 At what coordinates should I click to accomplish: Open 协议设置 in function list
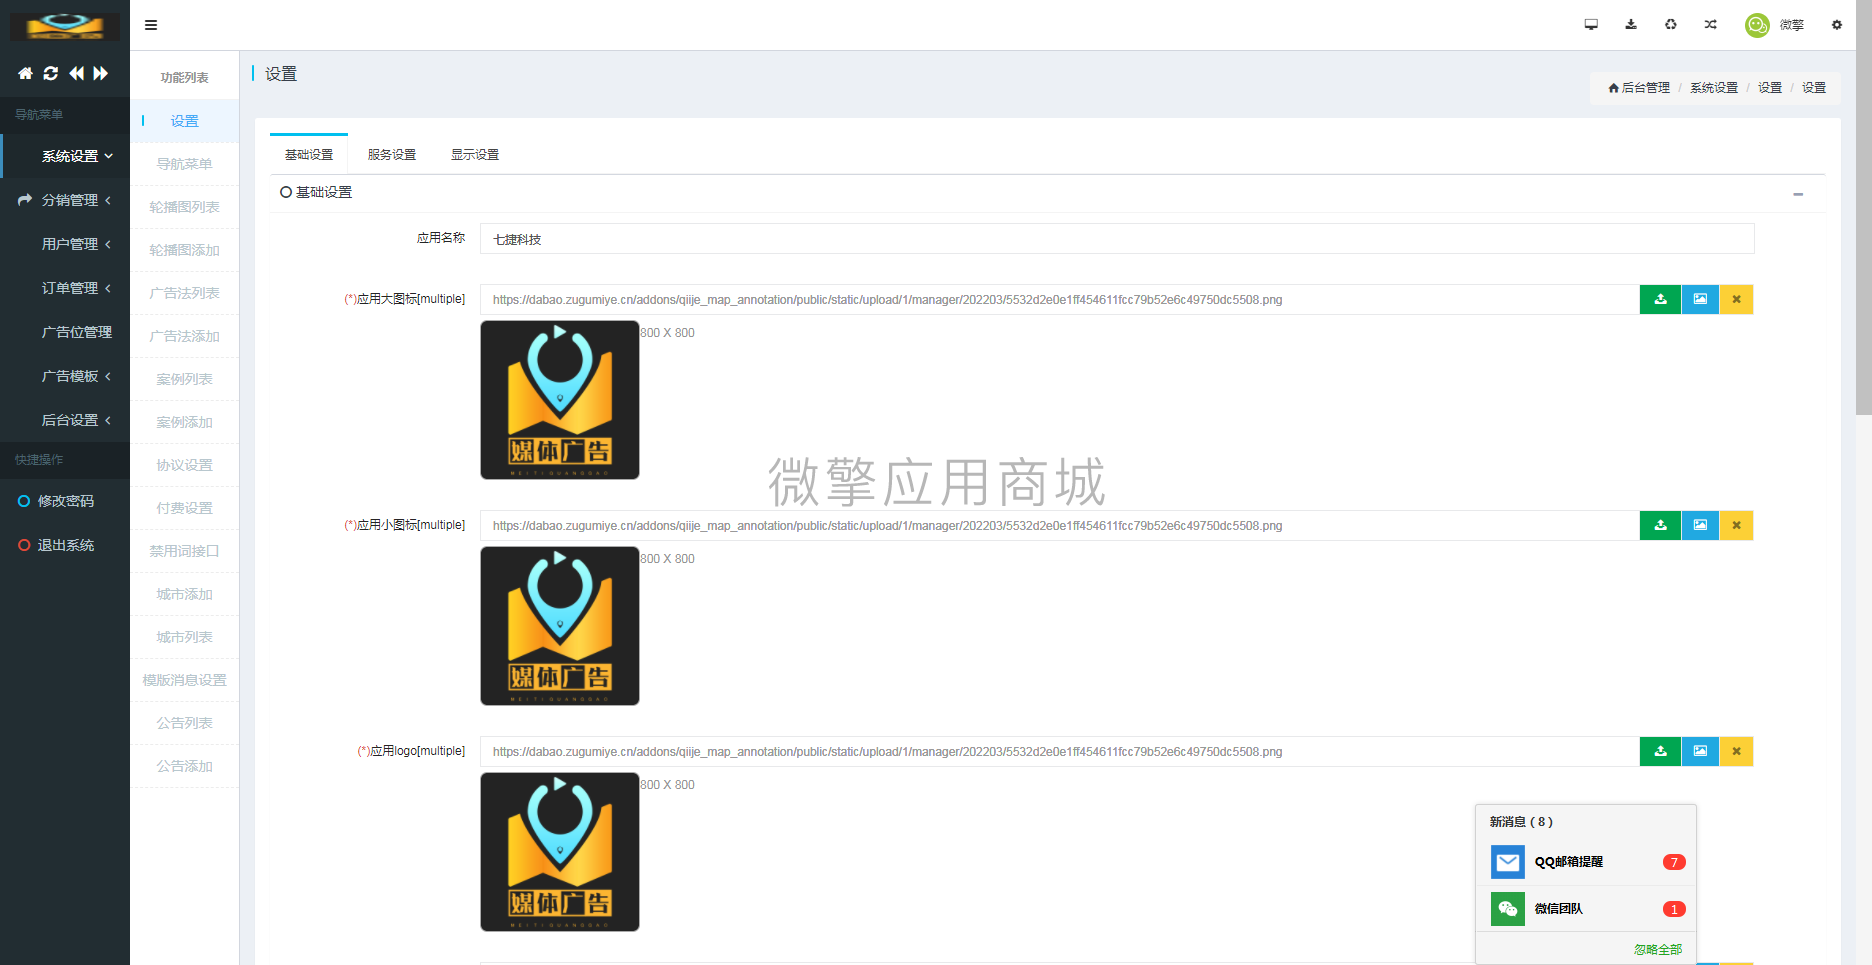[x=185, y=465]
